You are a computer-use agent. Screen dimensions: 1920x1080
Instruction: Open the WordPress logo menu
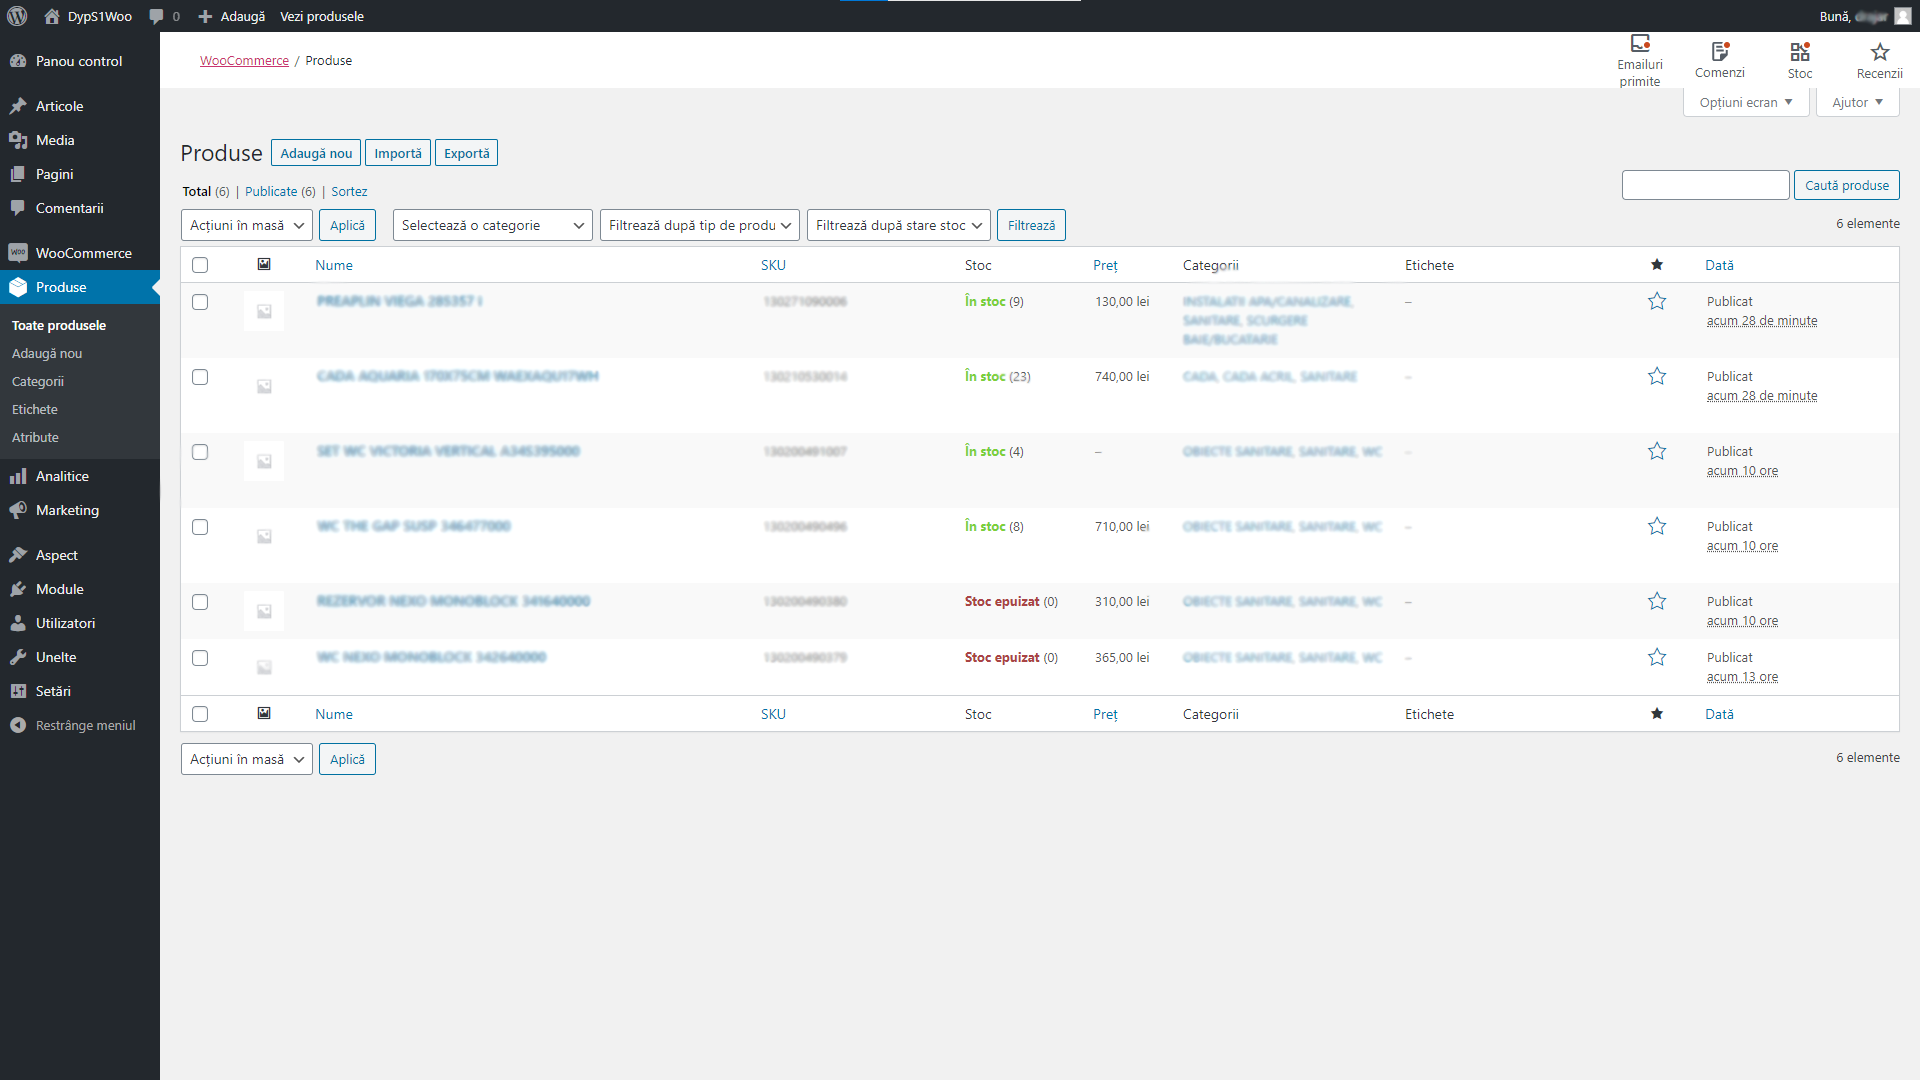click(x=17, y=16)
